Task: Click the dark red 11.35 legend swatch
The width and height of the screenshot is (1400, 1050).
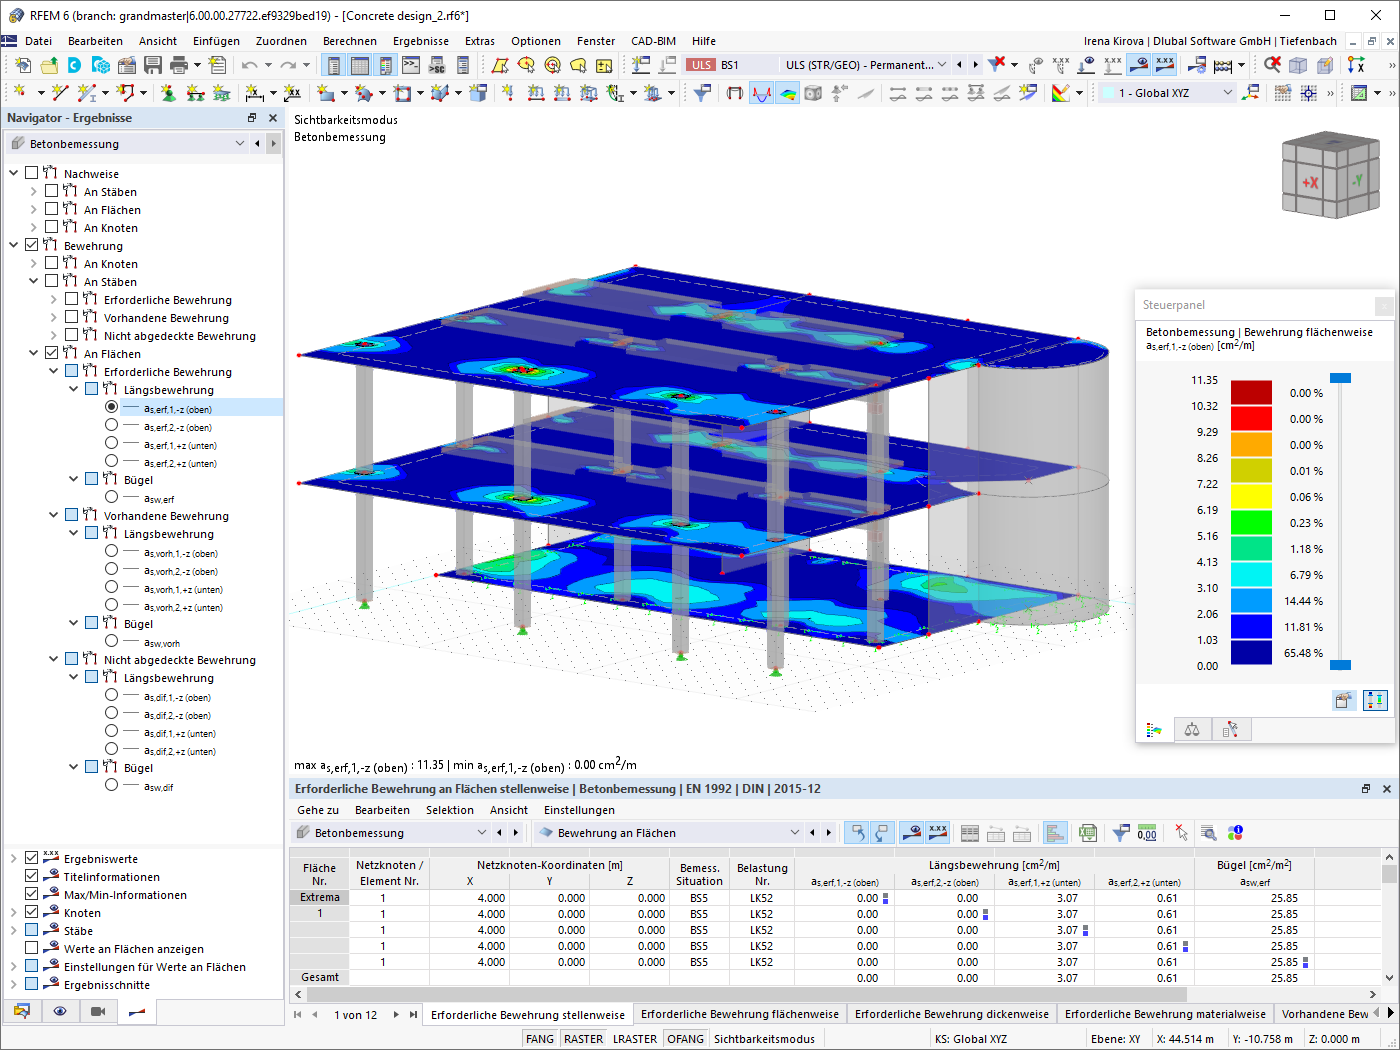Action: pos(1251,392)
